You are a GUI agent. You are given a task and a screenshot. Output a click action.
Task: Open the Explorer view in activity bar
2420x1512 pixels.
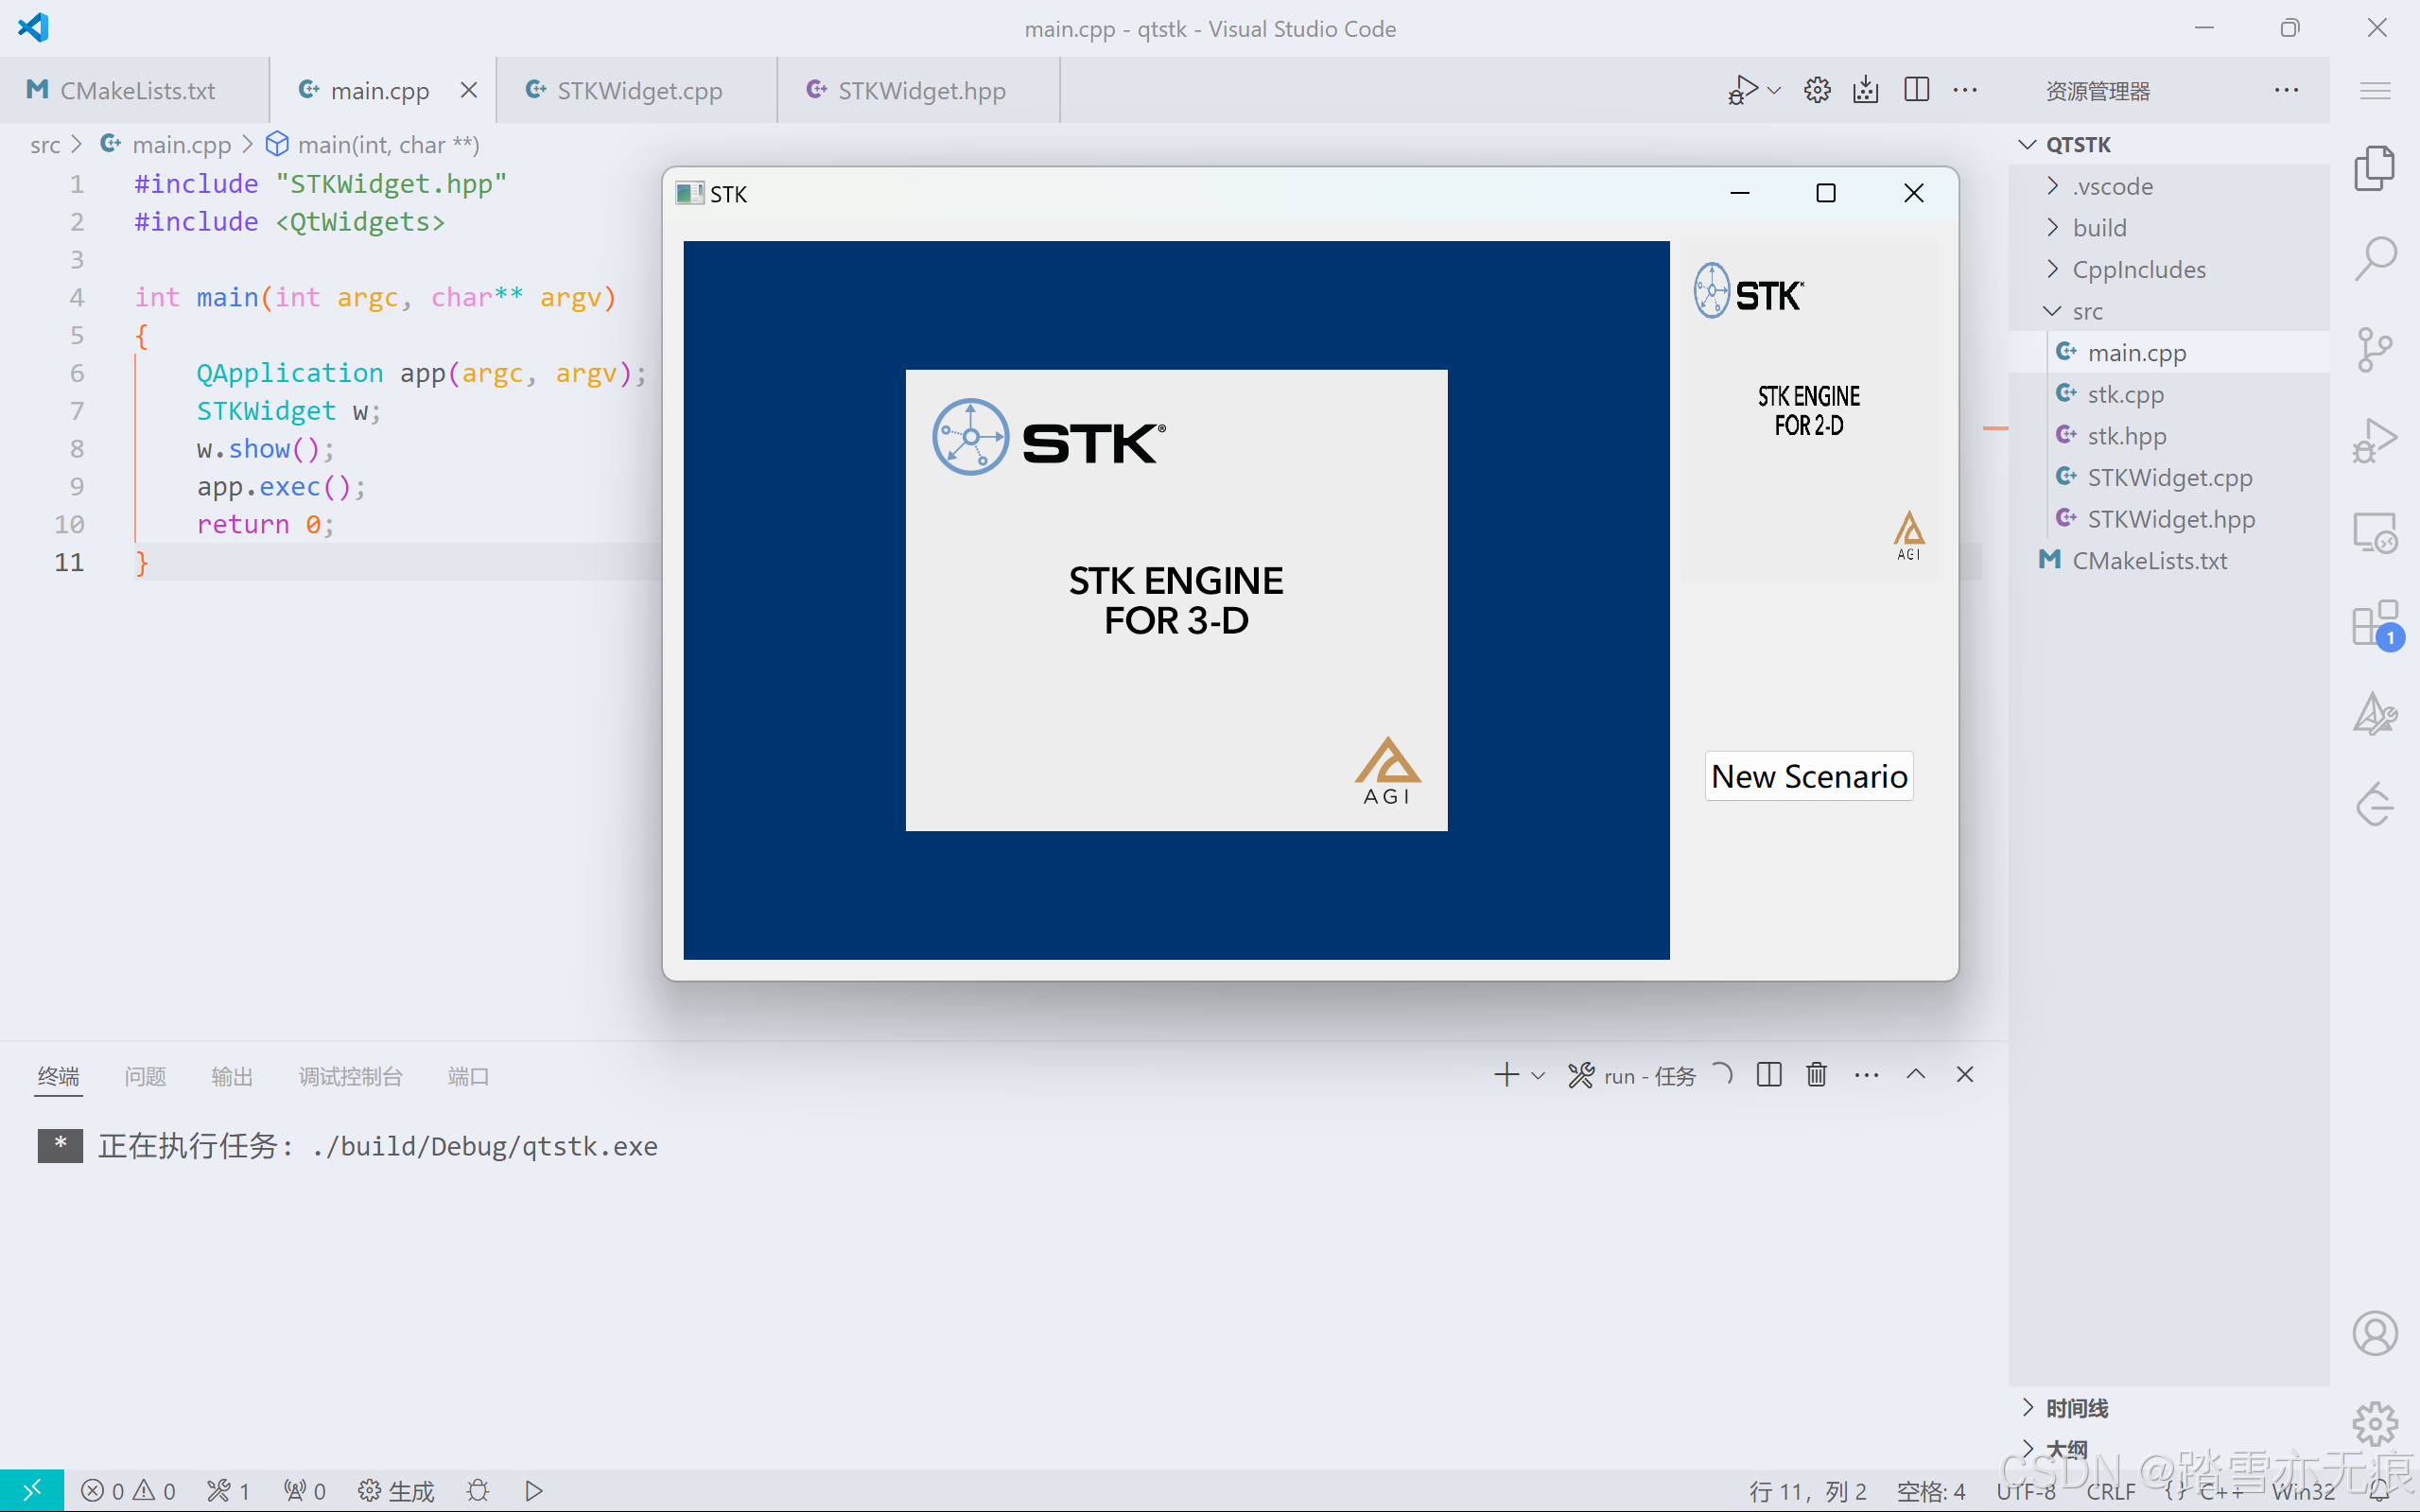click(x=2375, y=167)
